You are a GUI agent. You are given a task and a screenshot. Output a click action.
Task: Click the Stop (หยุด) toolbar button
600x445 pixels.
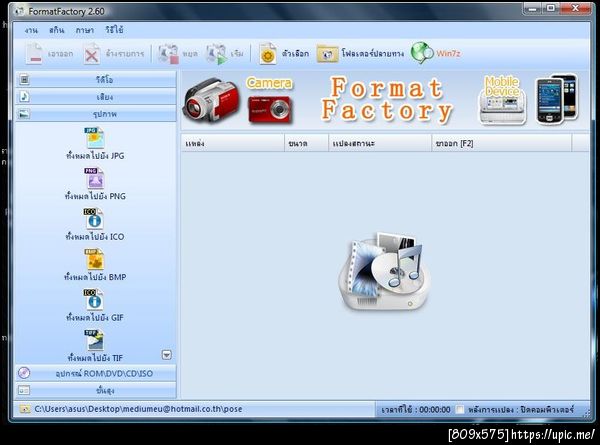tap(178, 54)
